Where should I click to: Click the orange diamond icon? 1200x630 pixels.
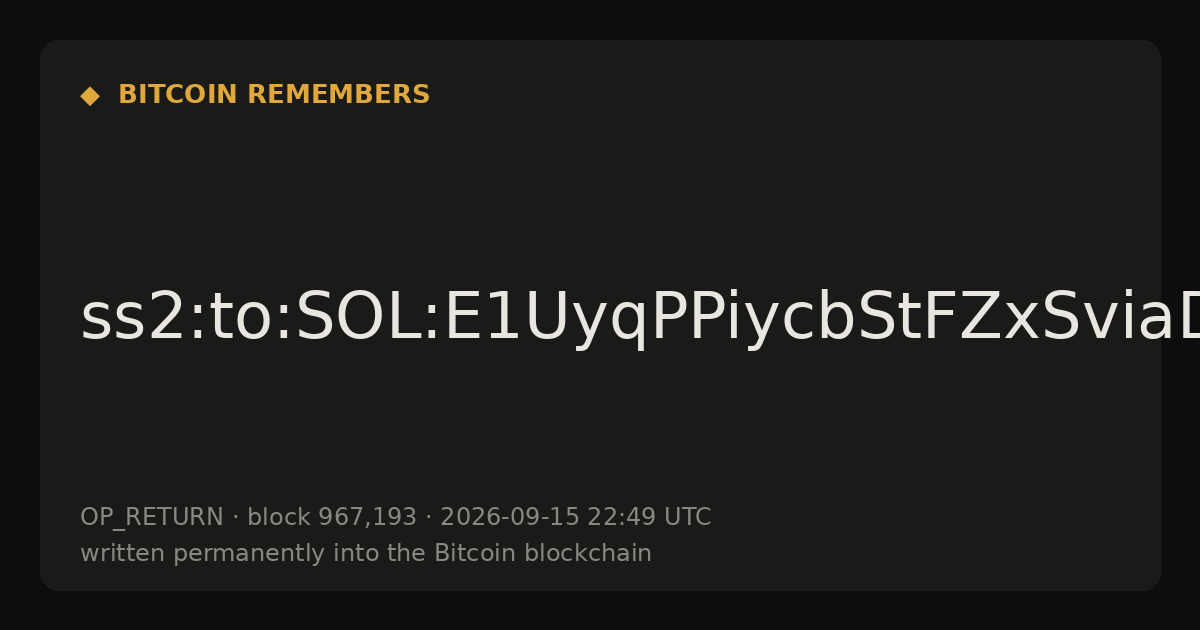[90, 96]
